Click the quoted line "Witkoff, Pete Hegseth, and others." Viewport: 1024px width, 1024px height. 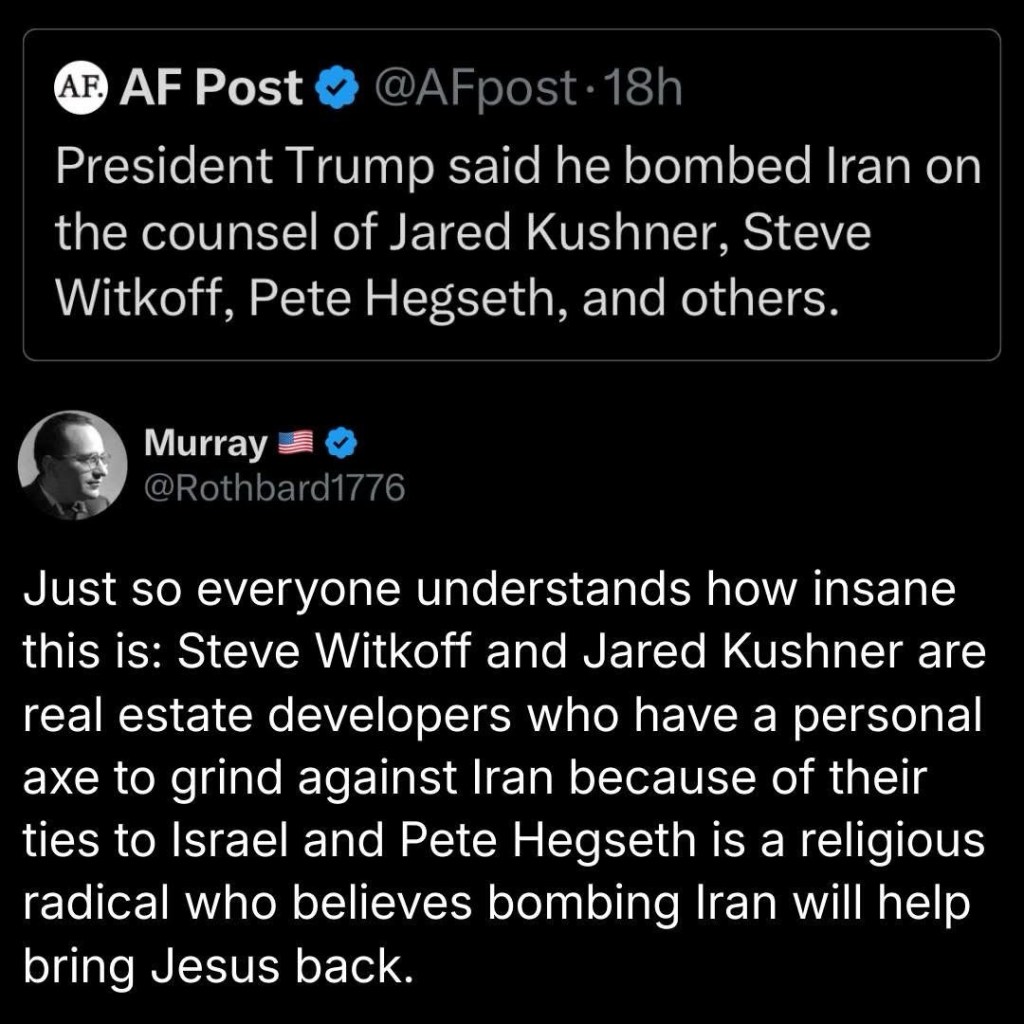click(445, 297)
